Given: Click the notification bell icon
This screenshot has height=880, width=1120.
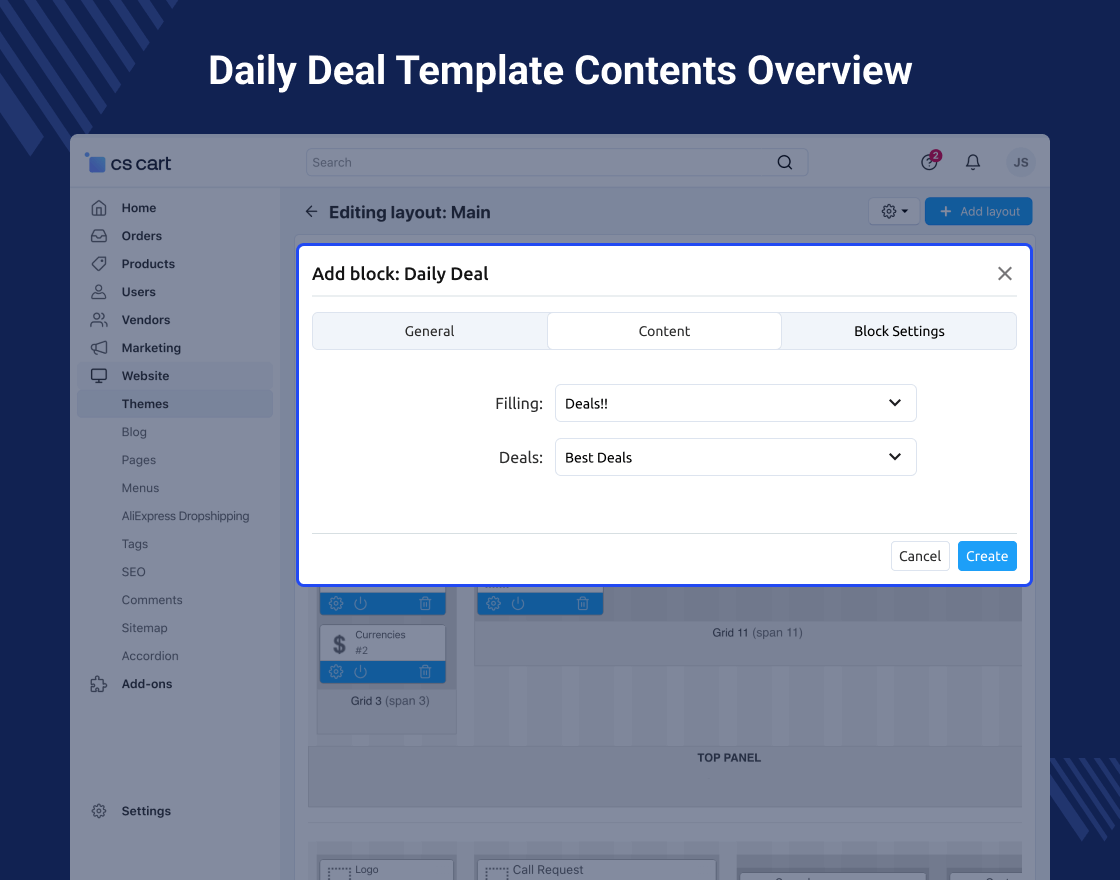Looking at the screenshot, I should [x=972, y=162].
